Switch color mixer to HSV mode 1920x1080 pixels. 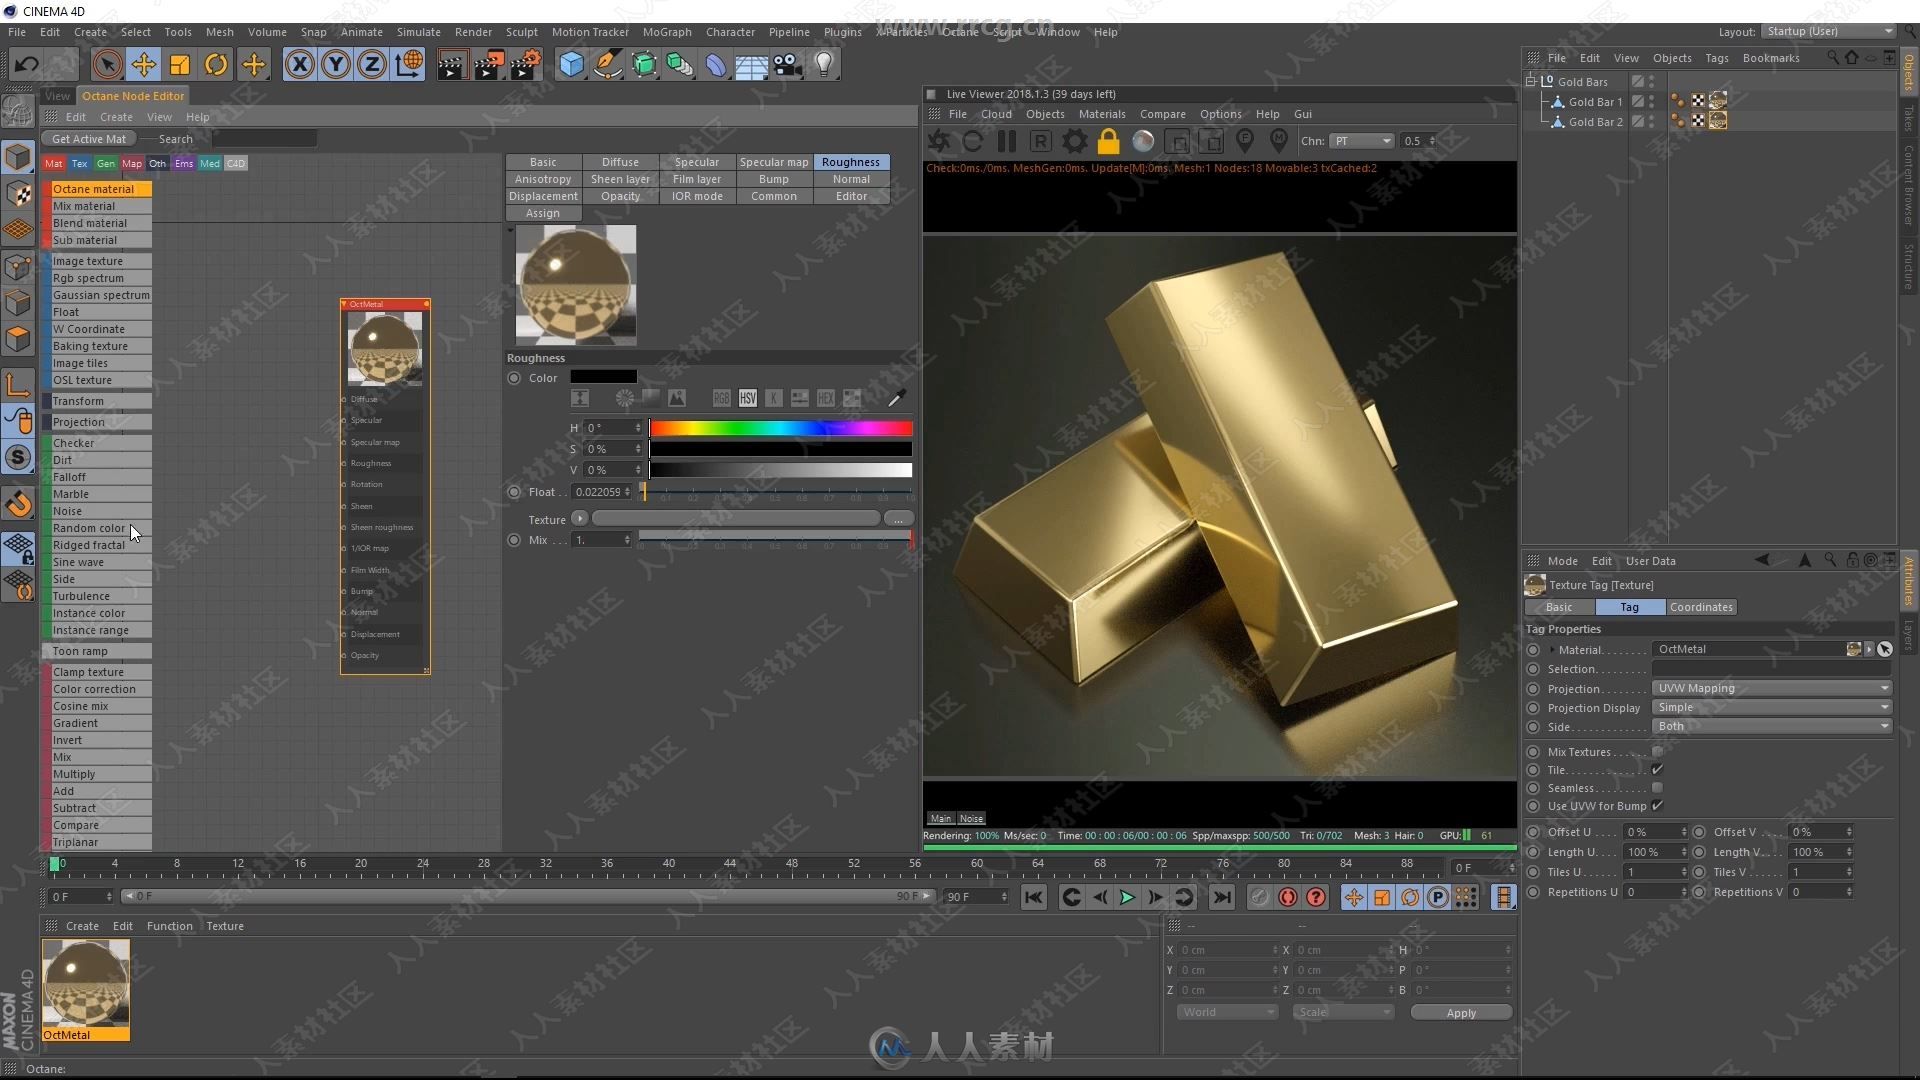747,398
